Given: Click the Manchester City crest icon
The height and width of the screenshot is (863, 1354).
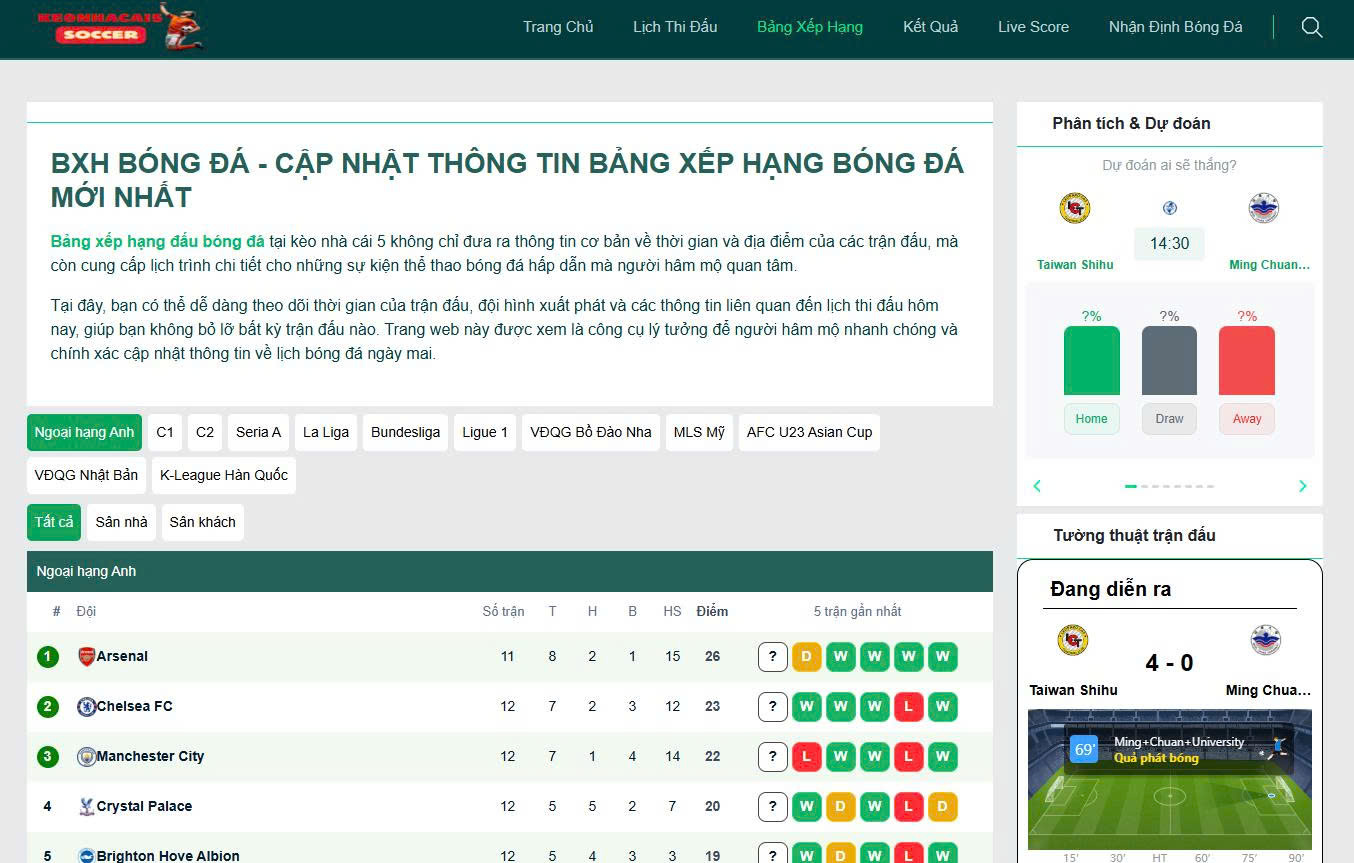Looking at the screenshot, I should pos(86,757).
